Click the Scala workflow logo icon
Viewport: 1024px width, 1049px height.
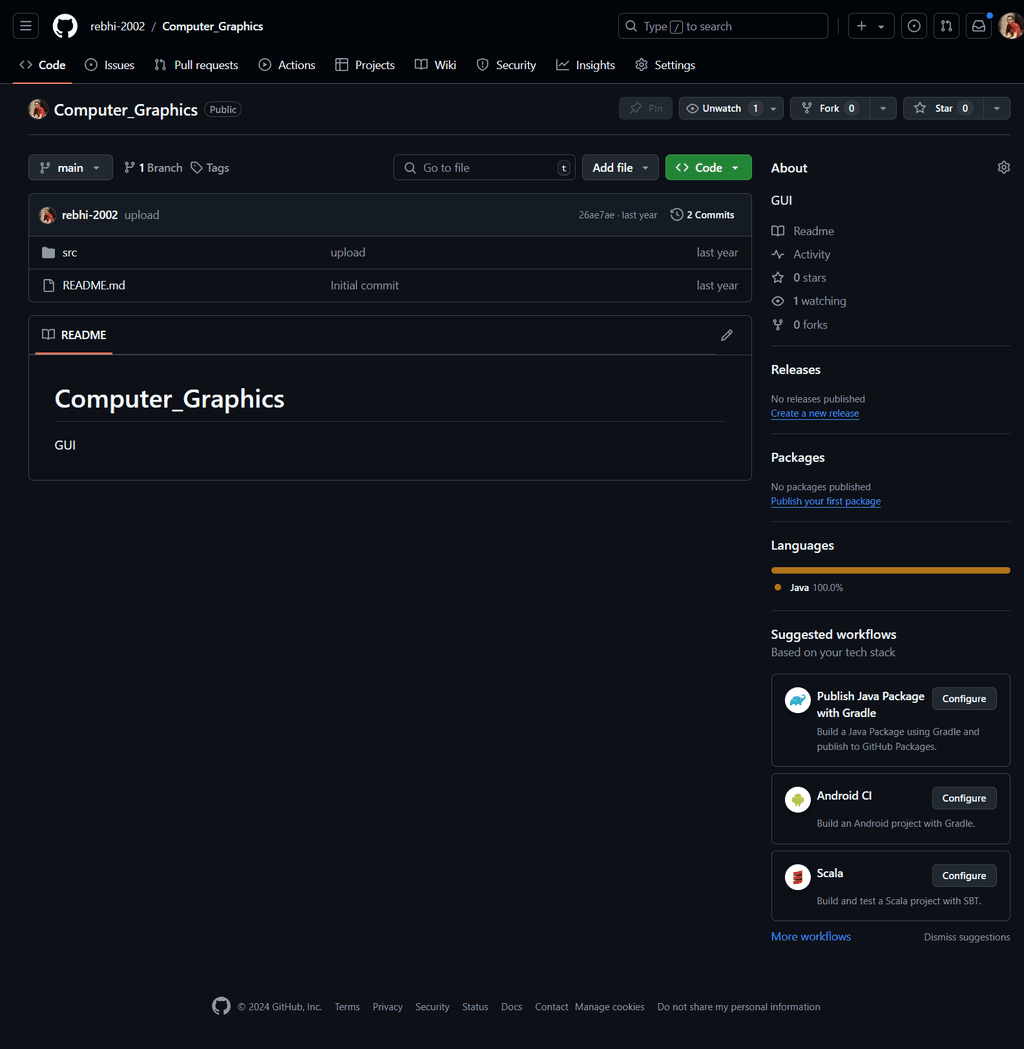(x=797, y=877)
